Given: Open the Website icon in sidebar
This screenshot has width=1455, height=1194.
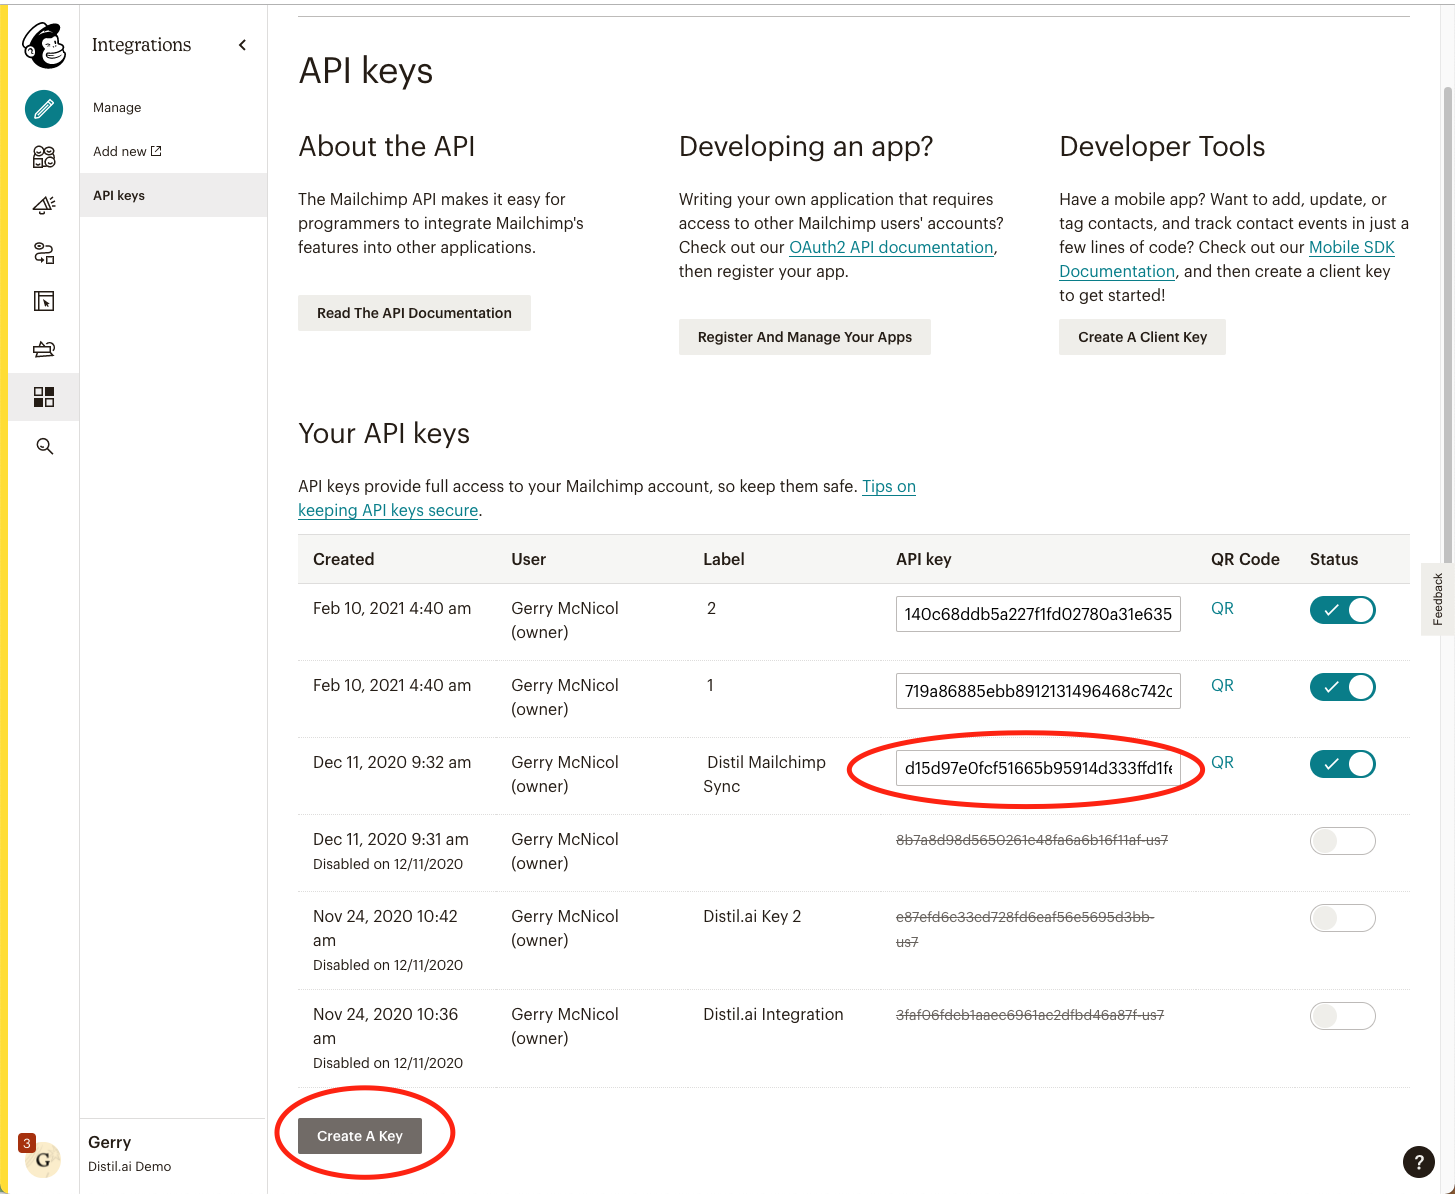Looking at the screenshot, I should point(44,301).
